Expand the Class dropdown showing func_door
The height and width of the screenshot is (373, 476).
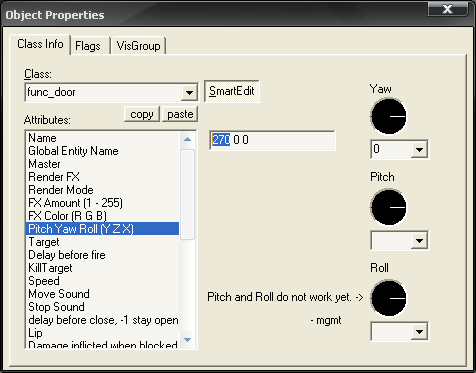pos(189,92)
